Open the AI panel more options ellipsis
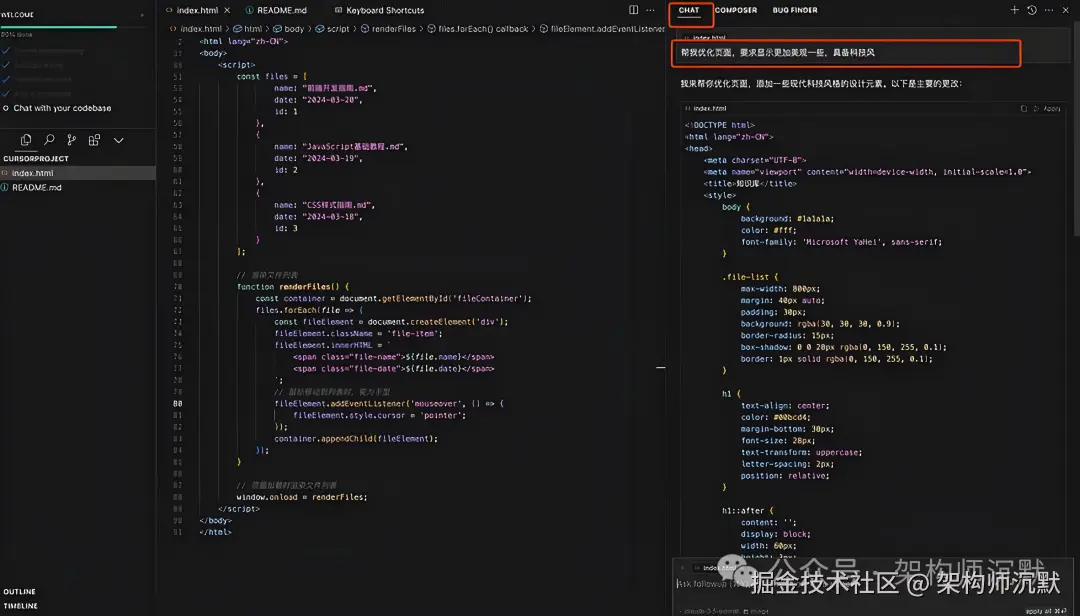The height and width of the screenshot is (616, 1080). 1049,10
